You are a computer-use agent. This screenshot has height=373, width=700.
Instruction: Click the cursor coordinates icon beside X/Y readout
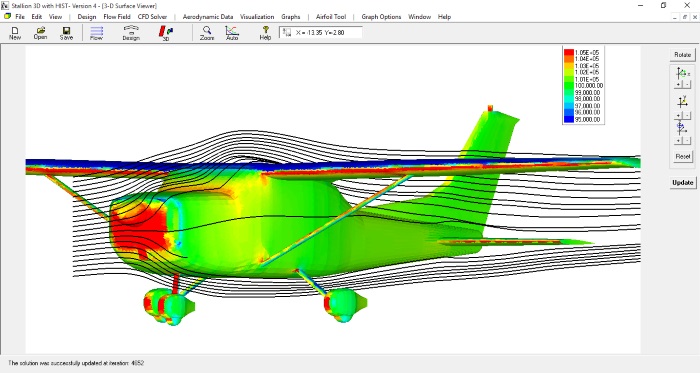[287, 33]
